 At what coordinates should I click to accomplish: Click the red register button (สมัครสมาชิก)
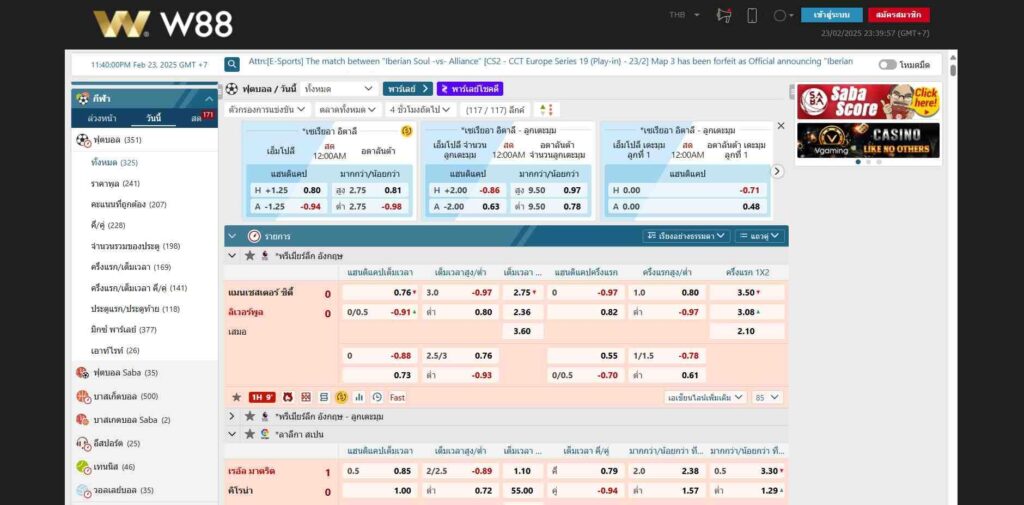click(x=899, y=14)
